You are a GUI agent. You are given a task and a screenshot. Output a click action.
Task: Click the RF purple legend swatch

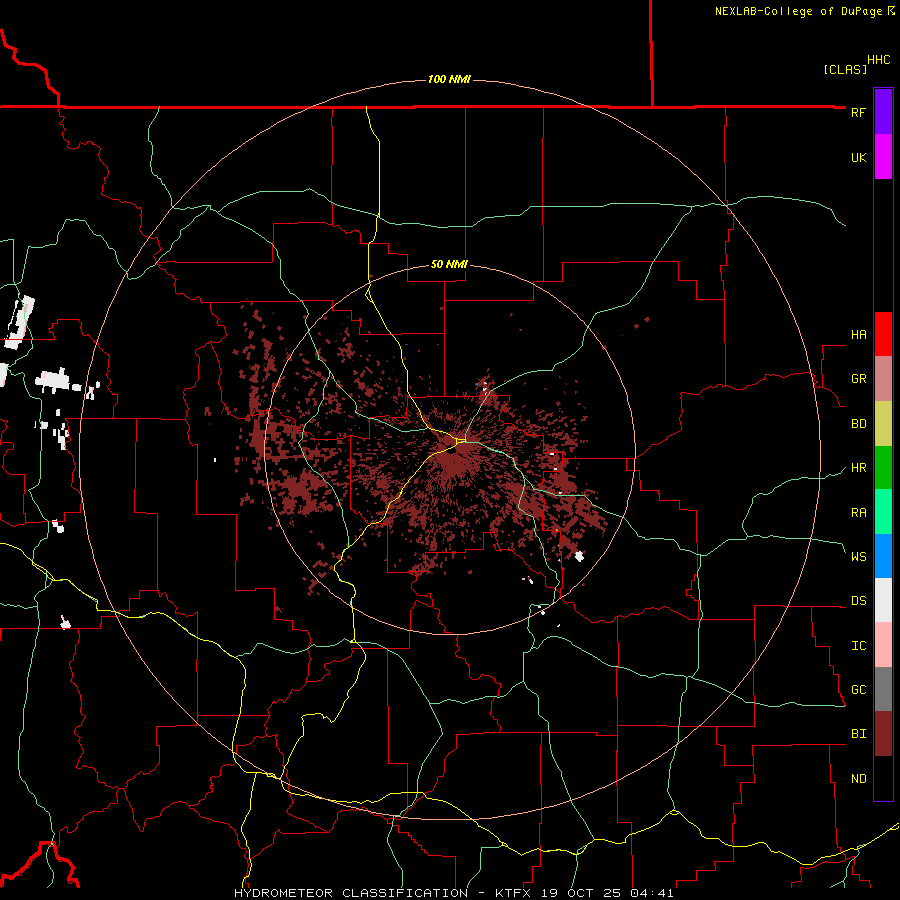883,112
